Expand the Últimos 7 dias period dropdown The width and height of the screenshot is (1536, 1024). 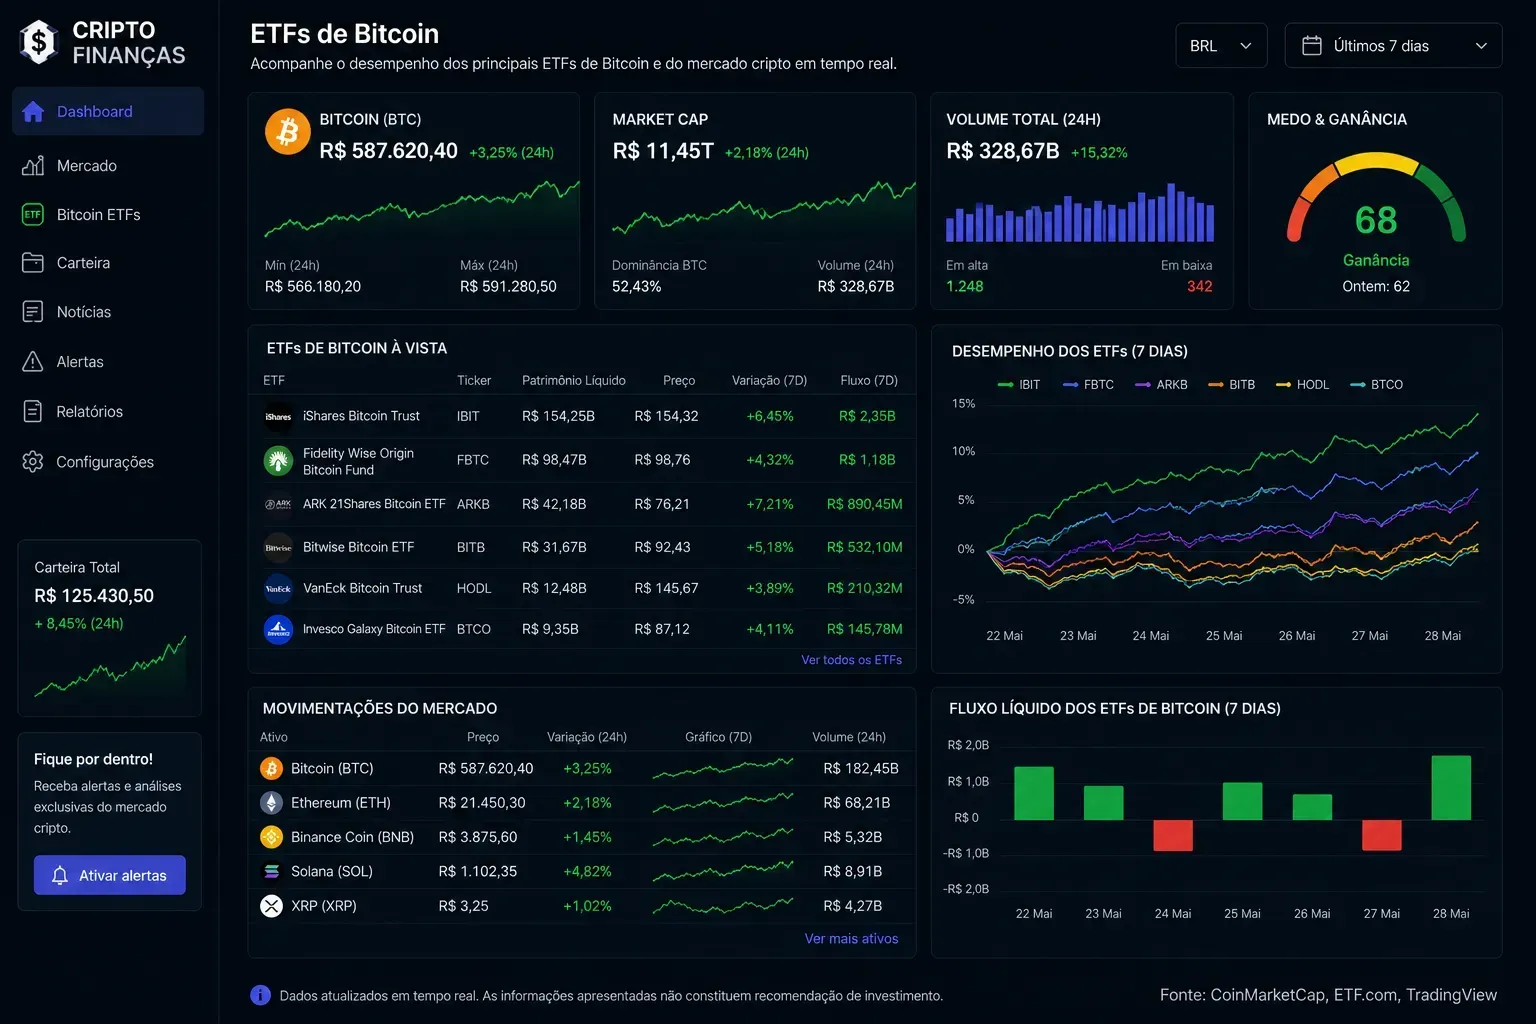point(1393,46)
